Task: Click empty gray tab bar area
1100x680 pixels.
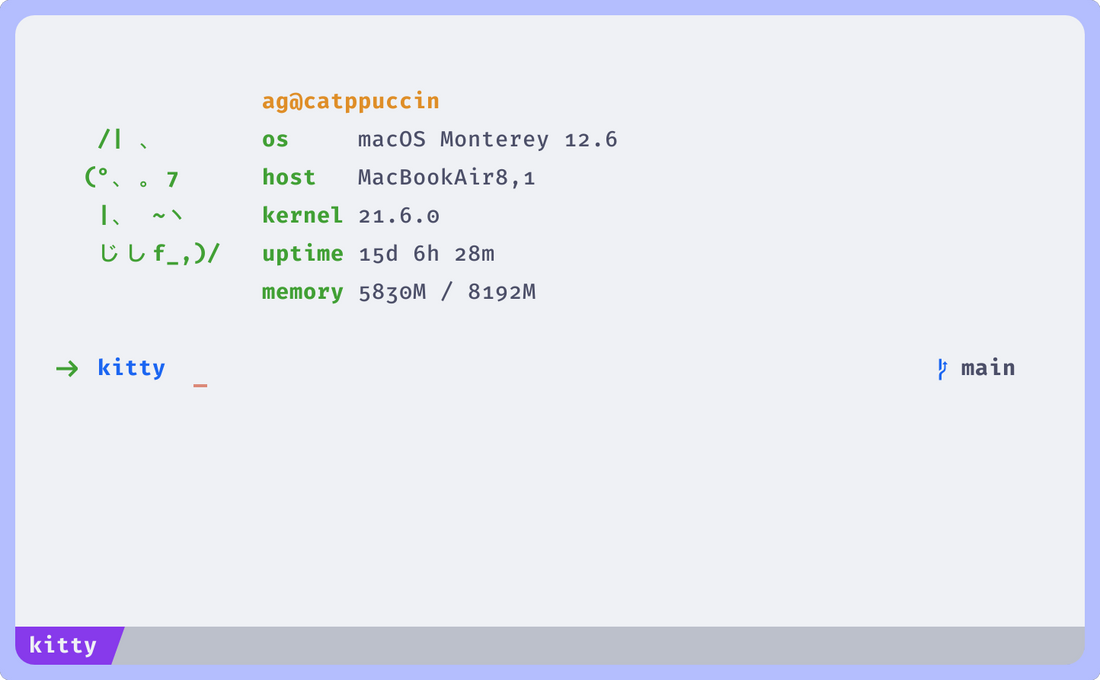Action: click(x=603, y=645)
